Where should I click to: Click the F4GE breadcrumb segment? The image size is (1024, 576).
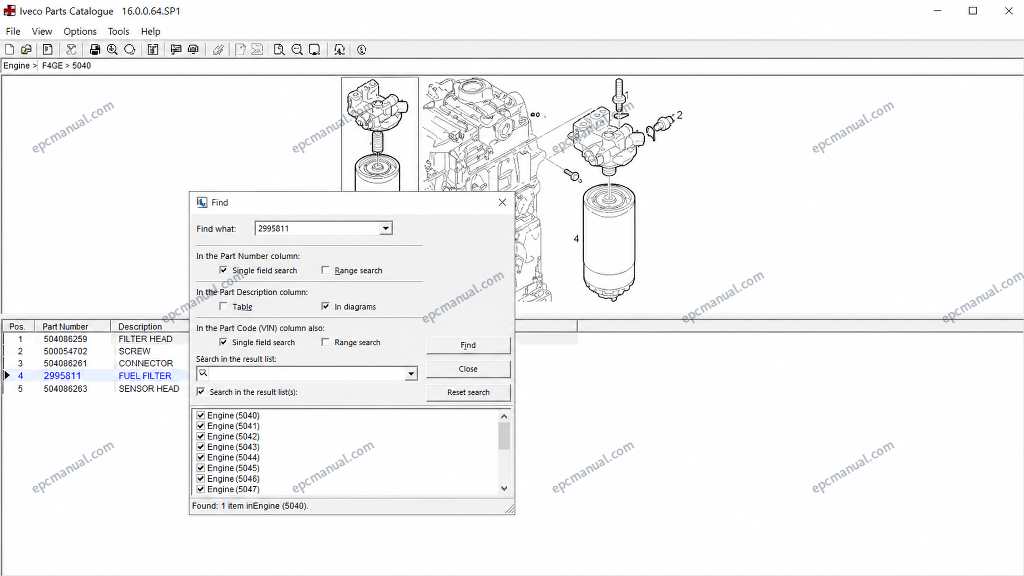tap(52, 65)
